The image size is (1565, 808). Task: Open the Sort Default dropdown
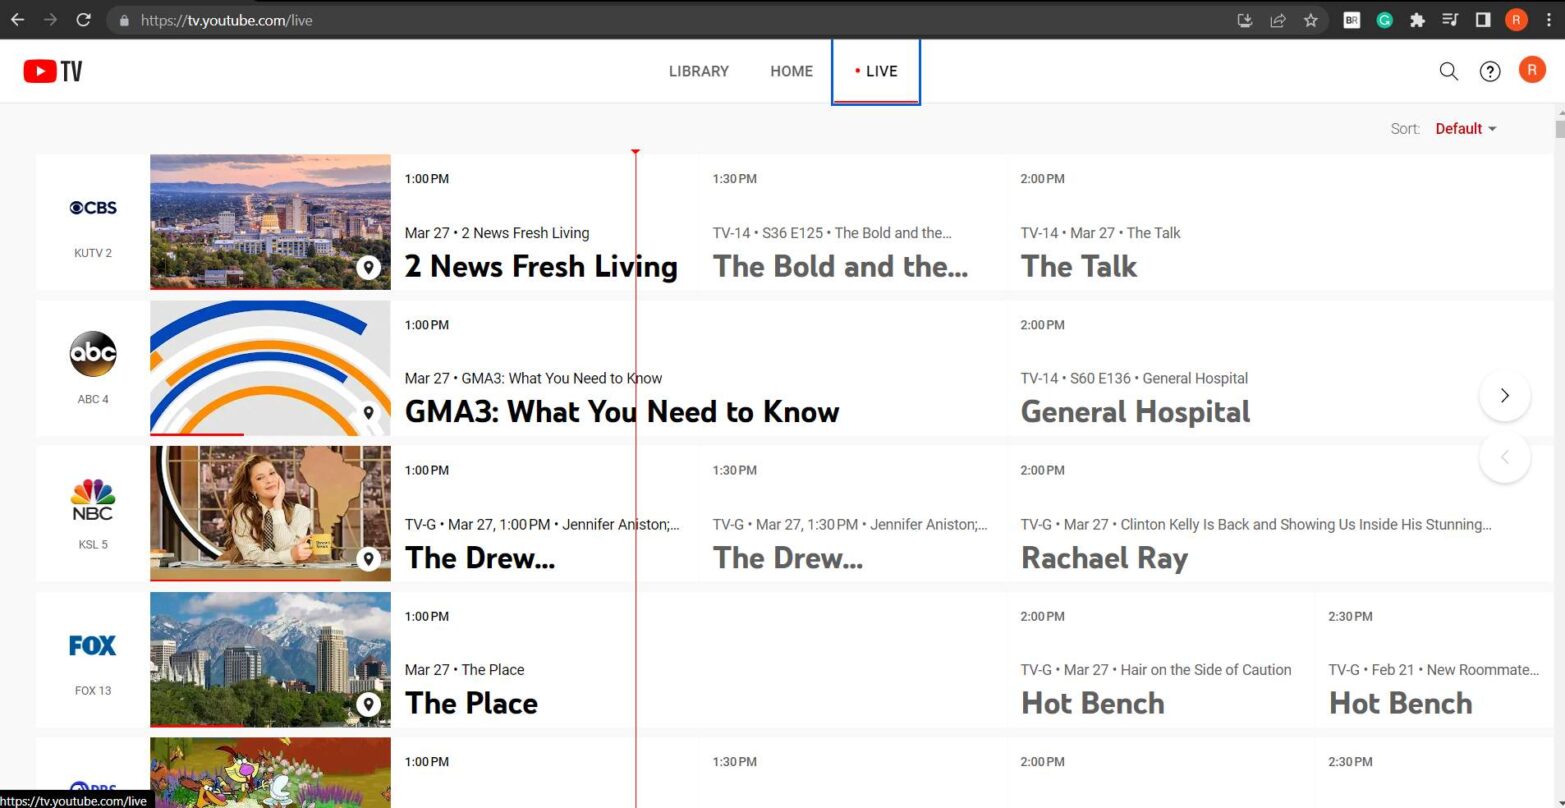click(1464, 128)
